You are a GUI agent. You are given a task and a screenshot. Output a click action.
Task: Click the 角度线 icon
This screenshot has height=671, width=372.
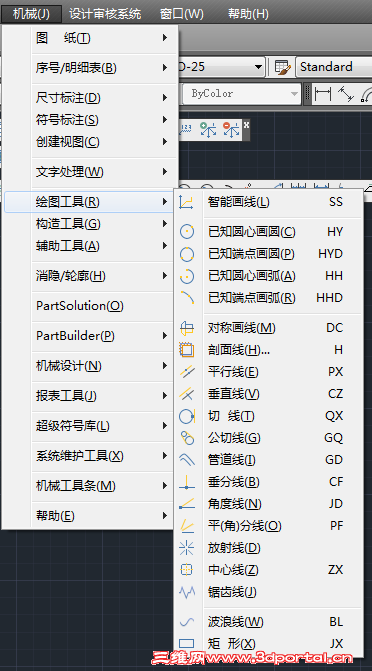tap(187, 504)
